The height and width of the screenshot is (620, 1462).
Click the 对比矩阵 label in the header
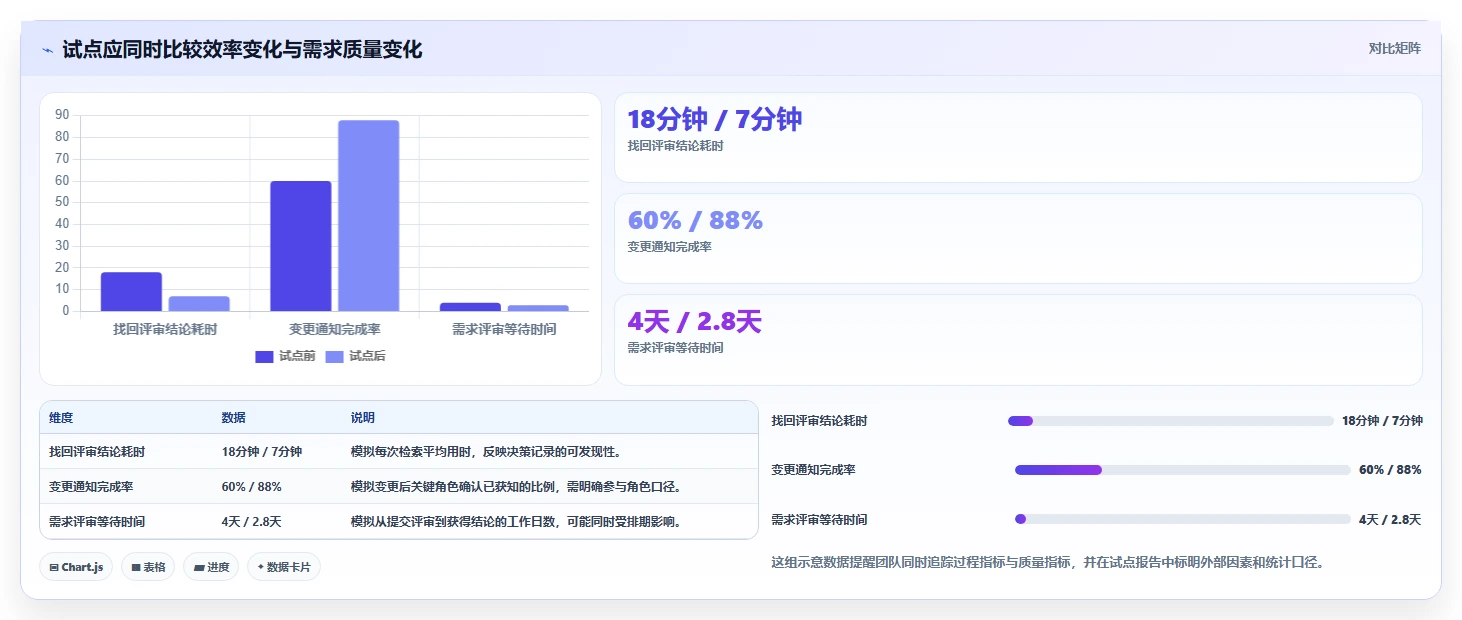1394,48
